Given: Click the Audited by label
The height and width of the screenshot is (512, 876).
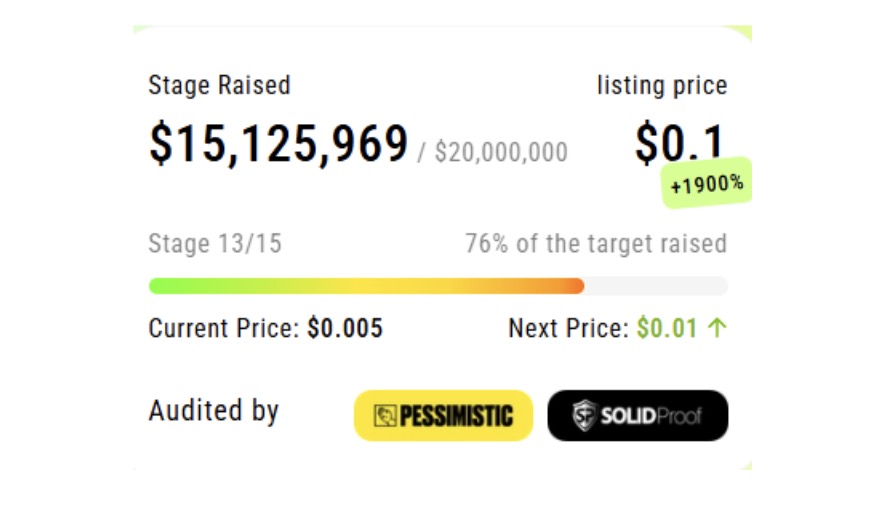Looking at the screenshot, I should (x=213, y=411).
